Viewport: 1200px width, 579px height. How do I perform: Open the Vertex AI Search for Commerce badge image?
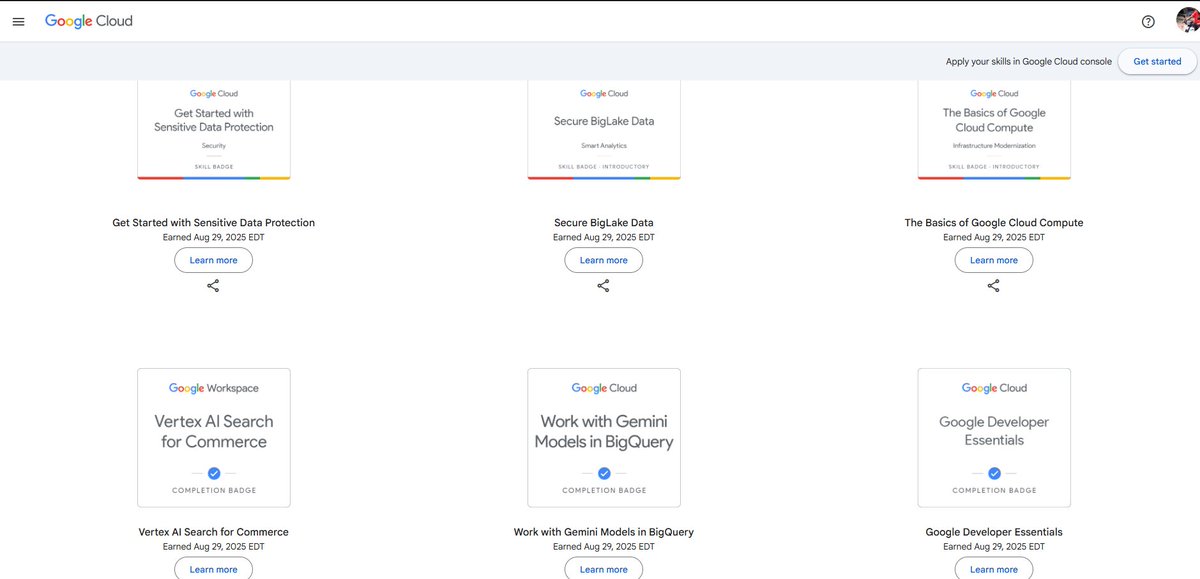(214, 438)
